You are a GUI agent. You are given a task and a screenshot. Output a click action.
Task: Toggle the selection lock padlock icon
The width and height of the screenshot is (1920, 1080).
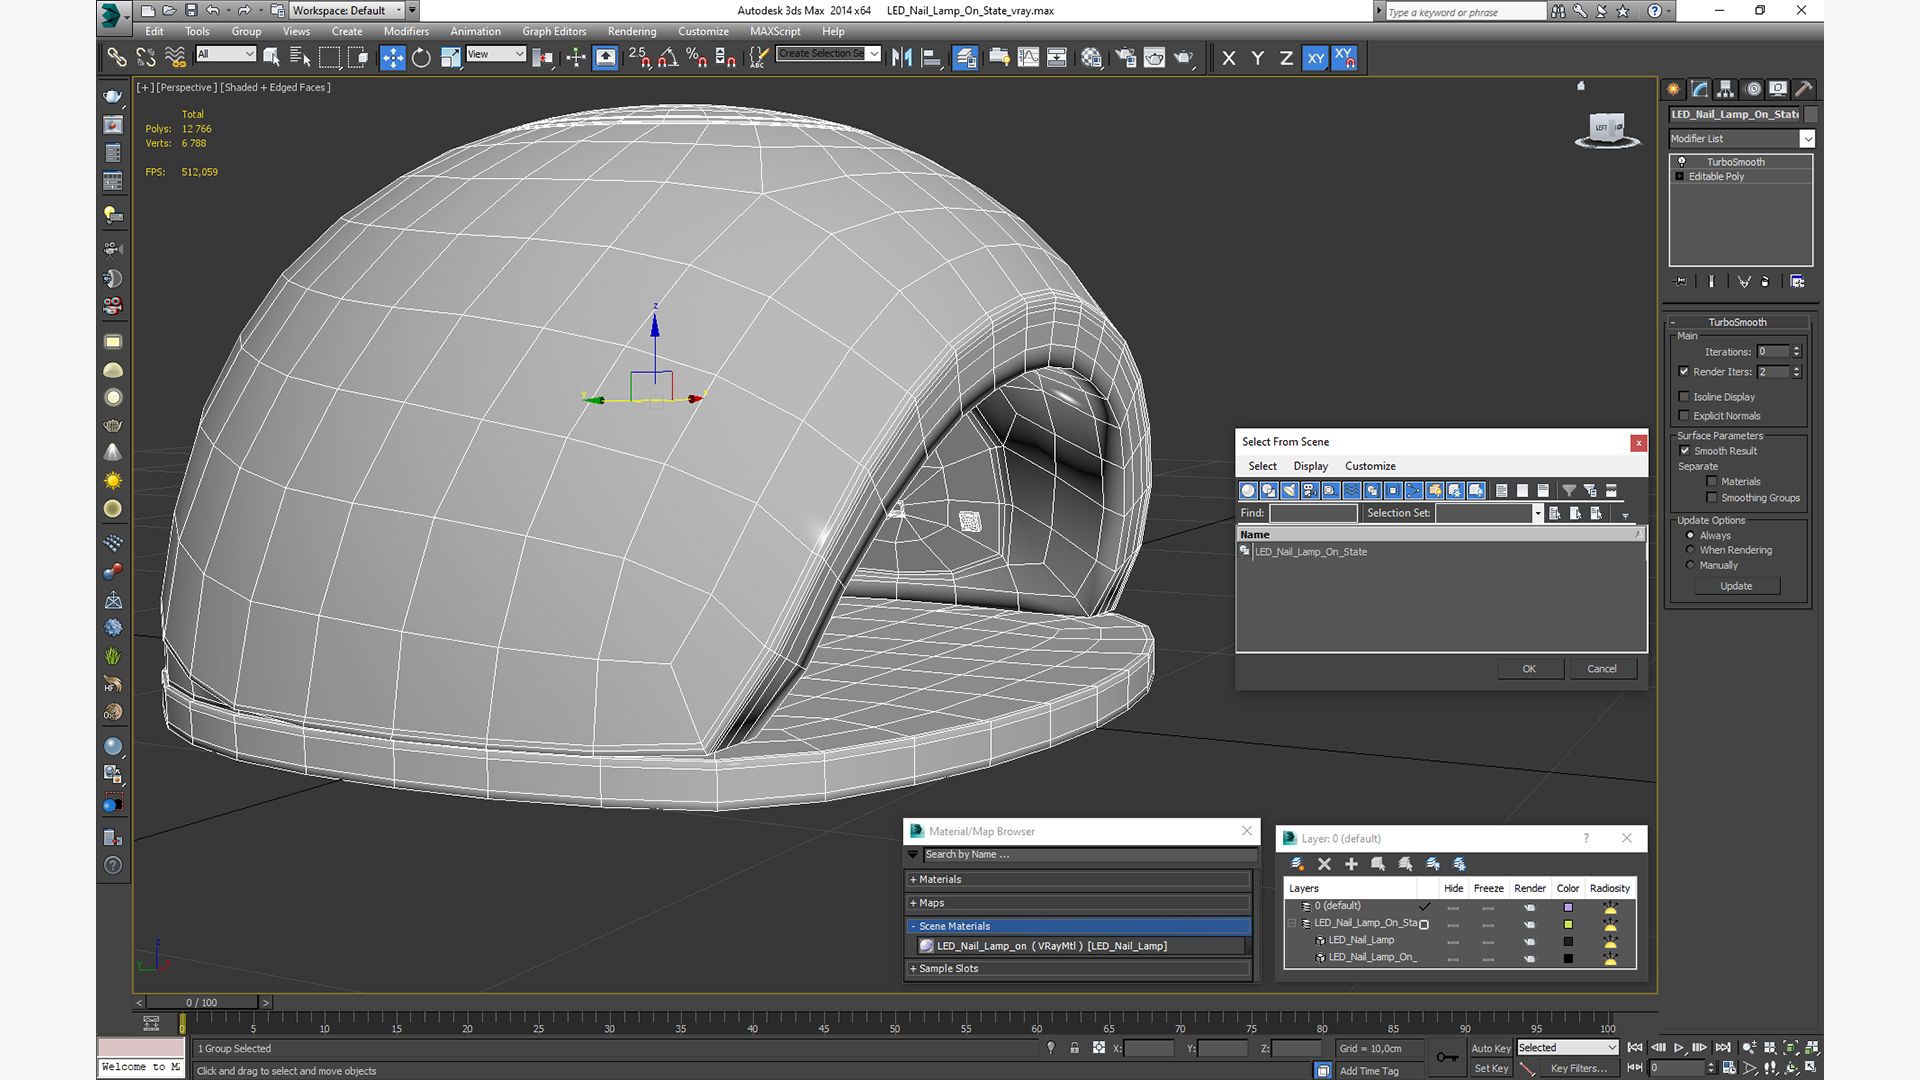[1074, 1048]
